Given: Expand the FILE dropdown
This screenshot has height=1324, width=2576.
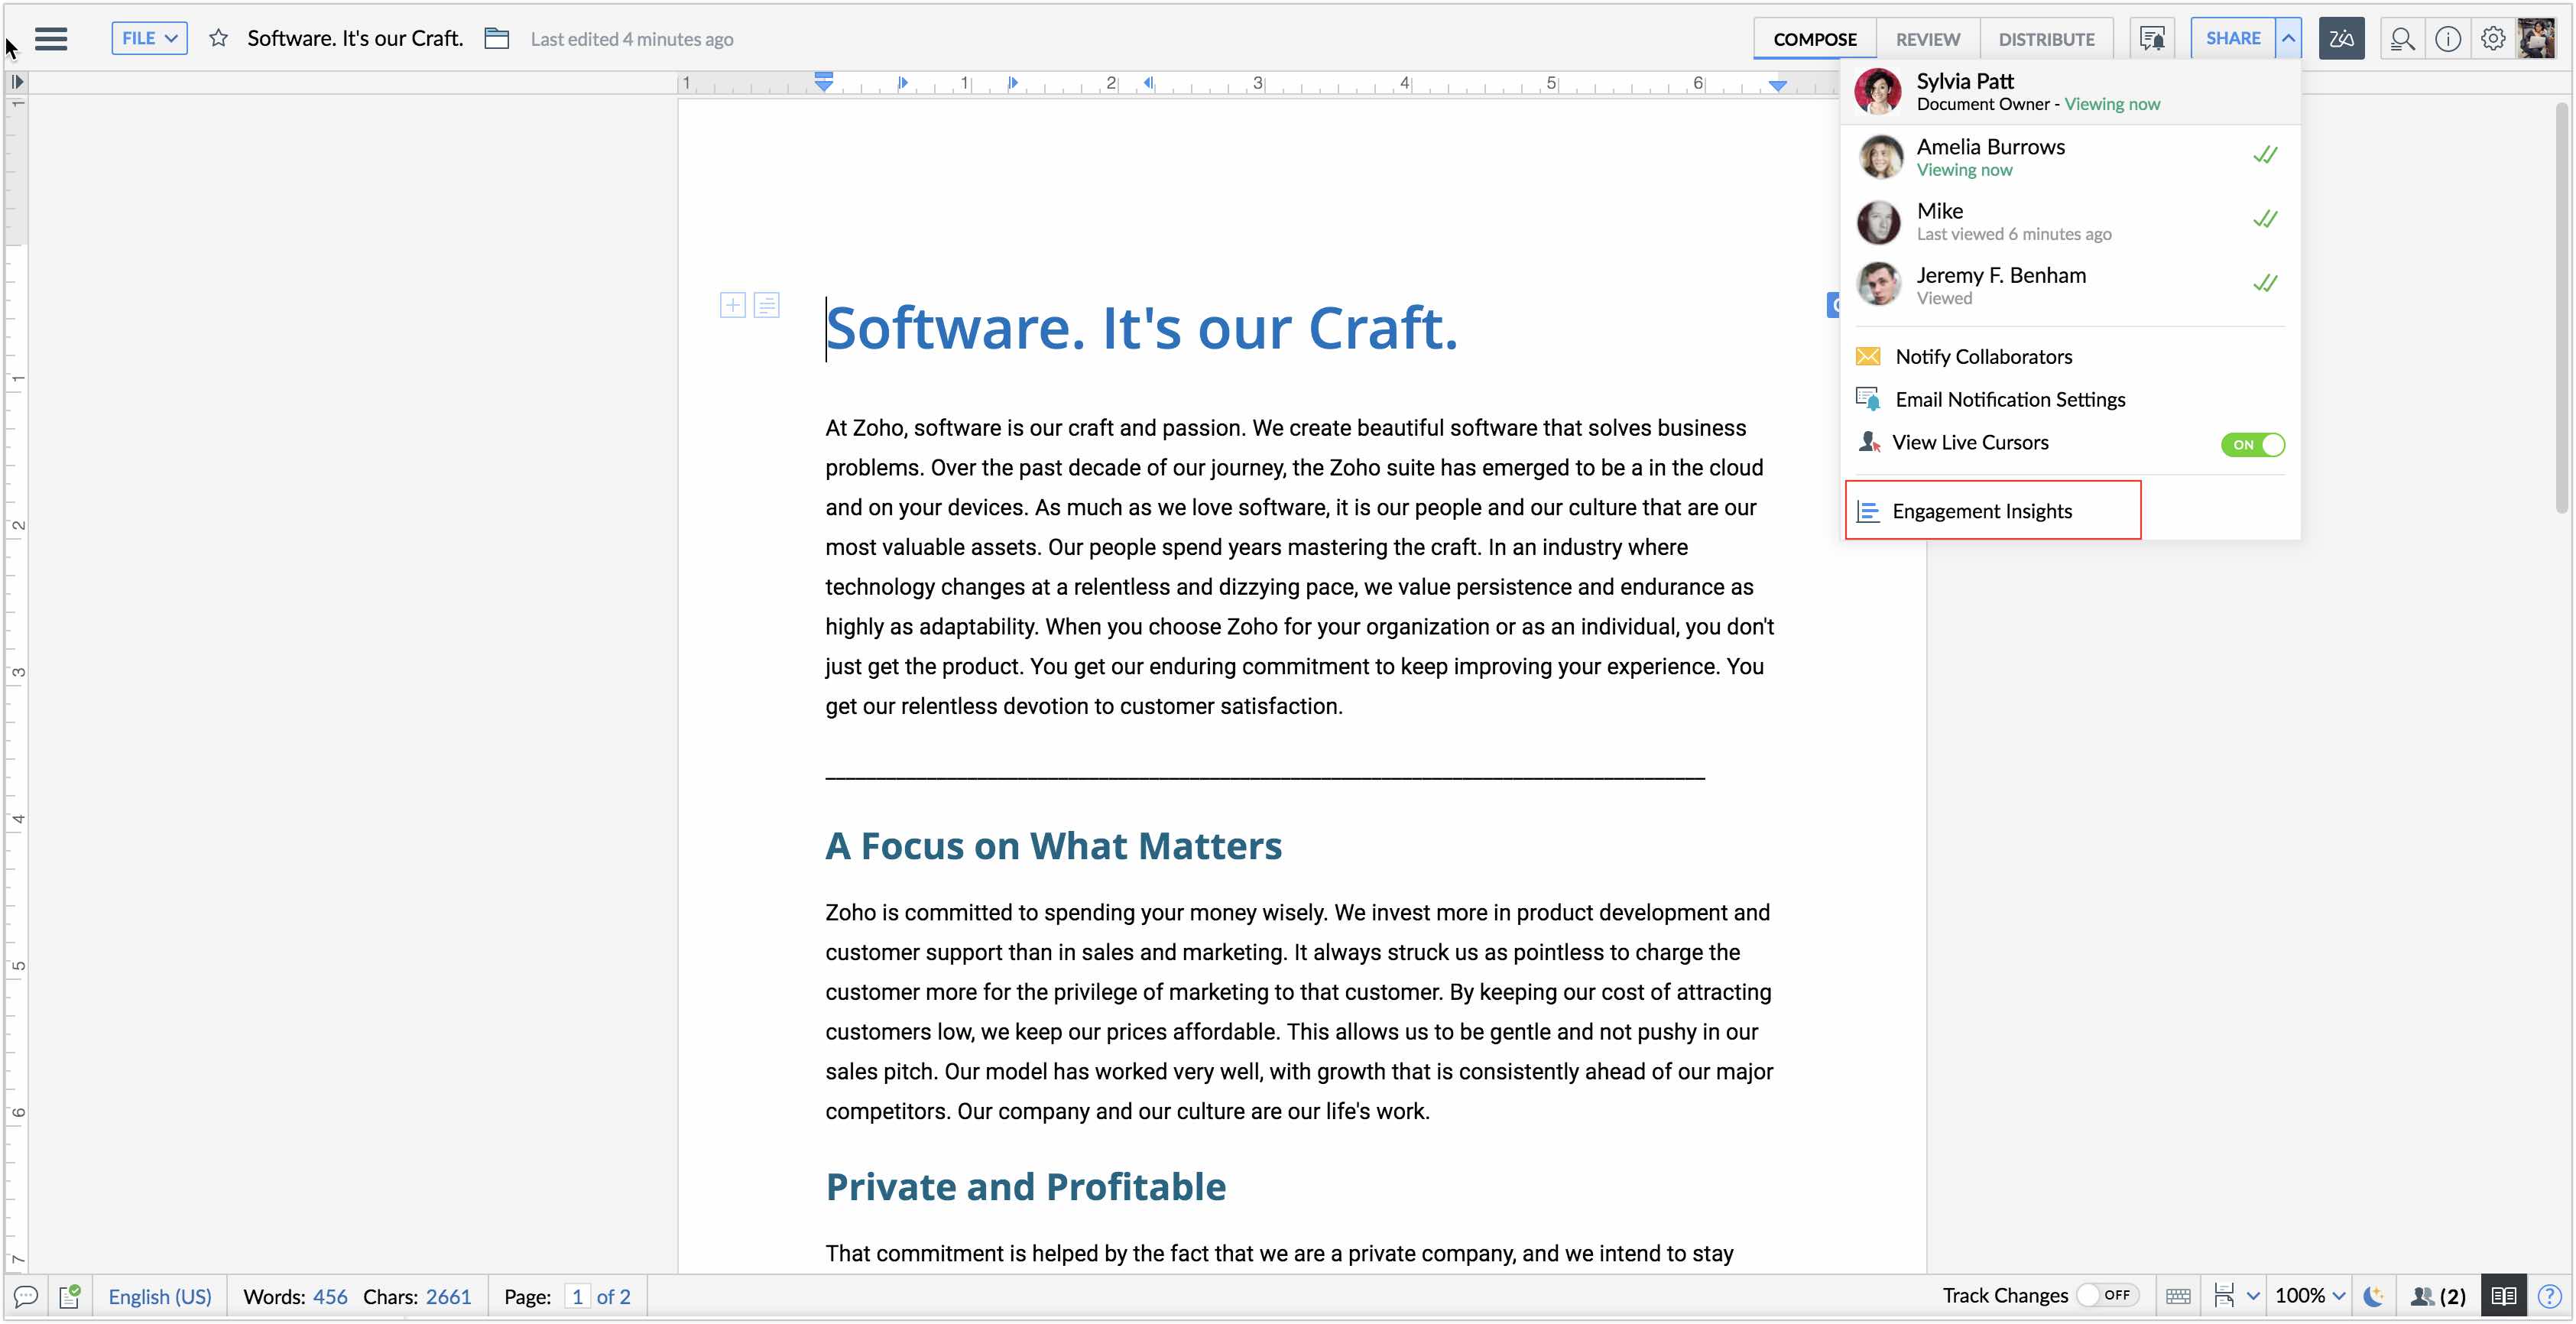Looking at the screenshot, I should tap(149, 39).
